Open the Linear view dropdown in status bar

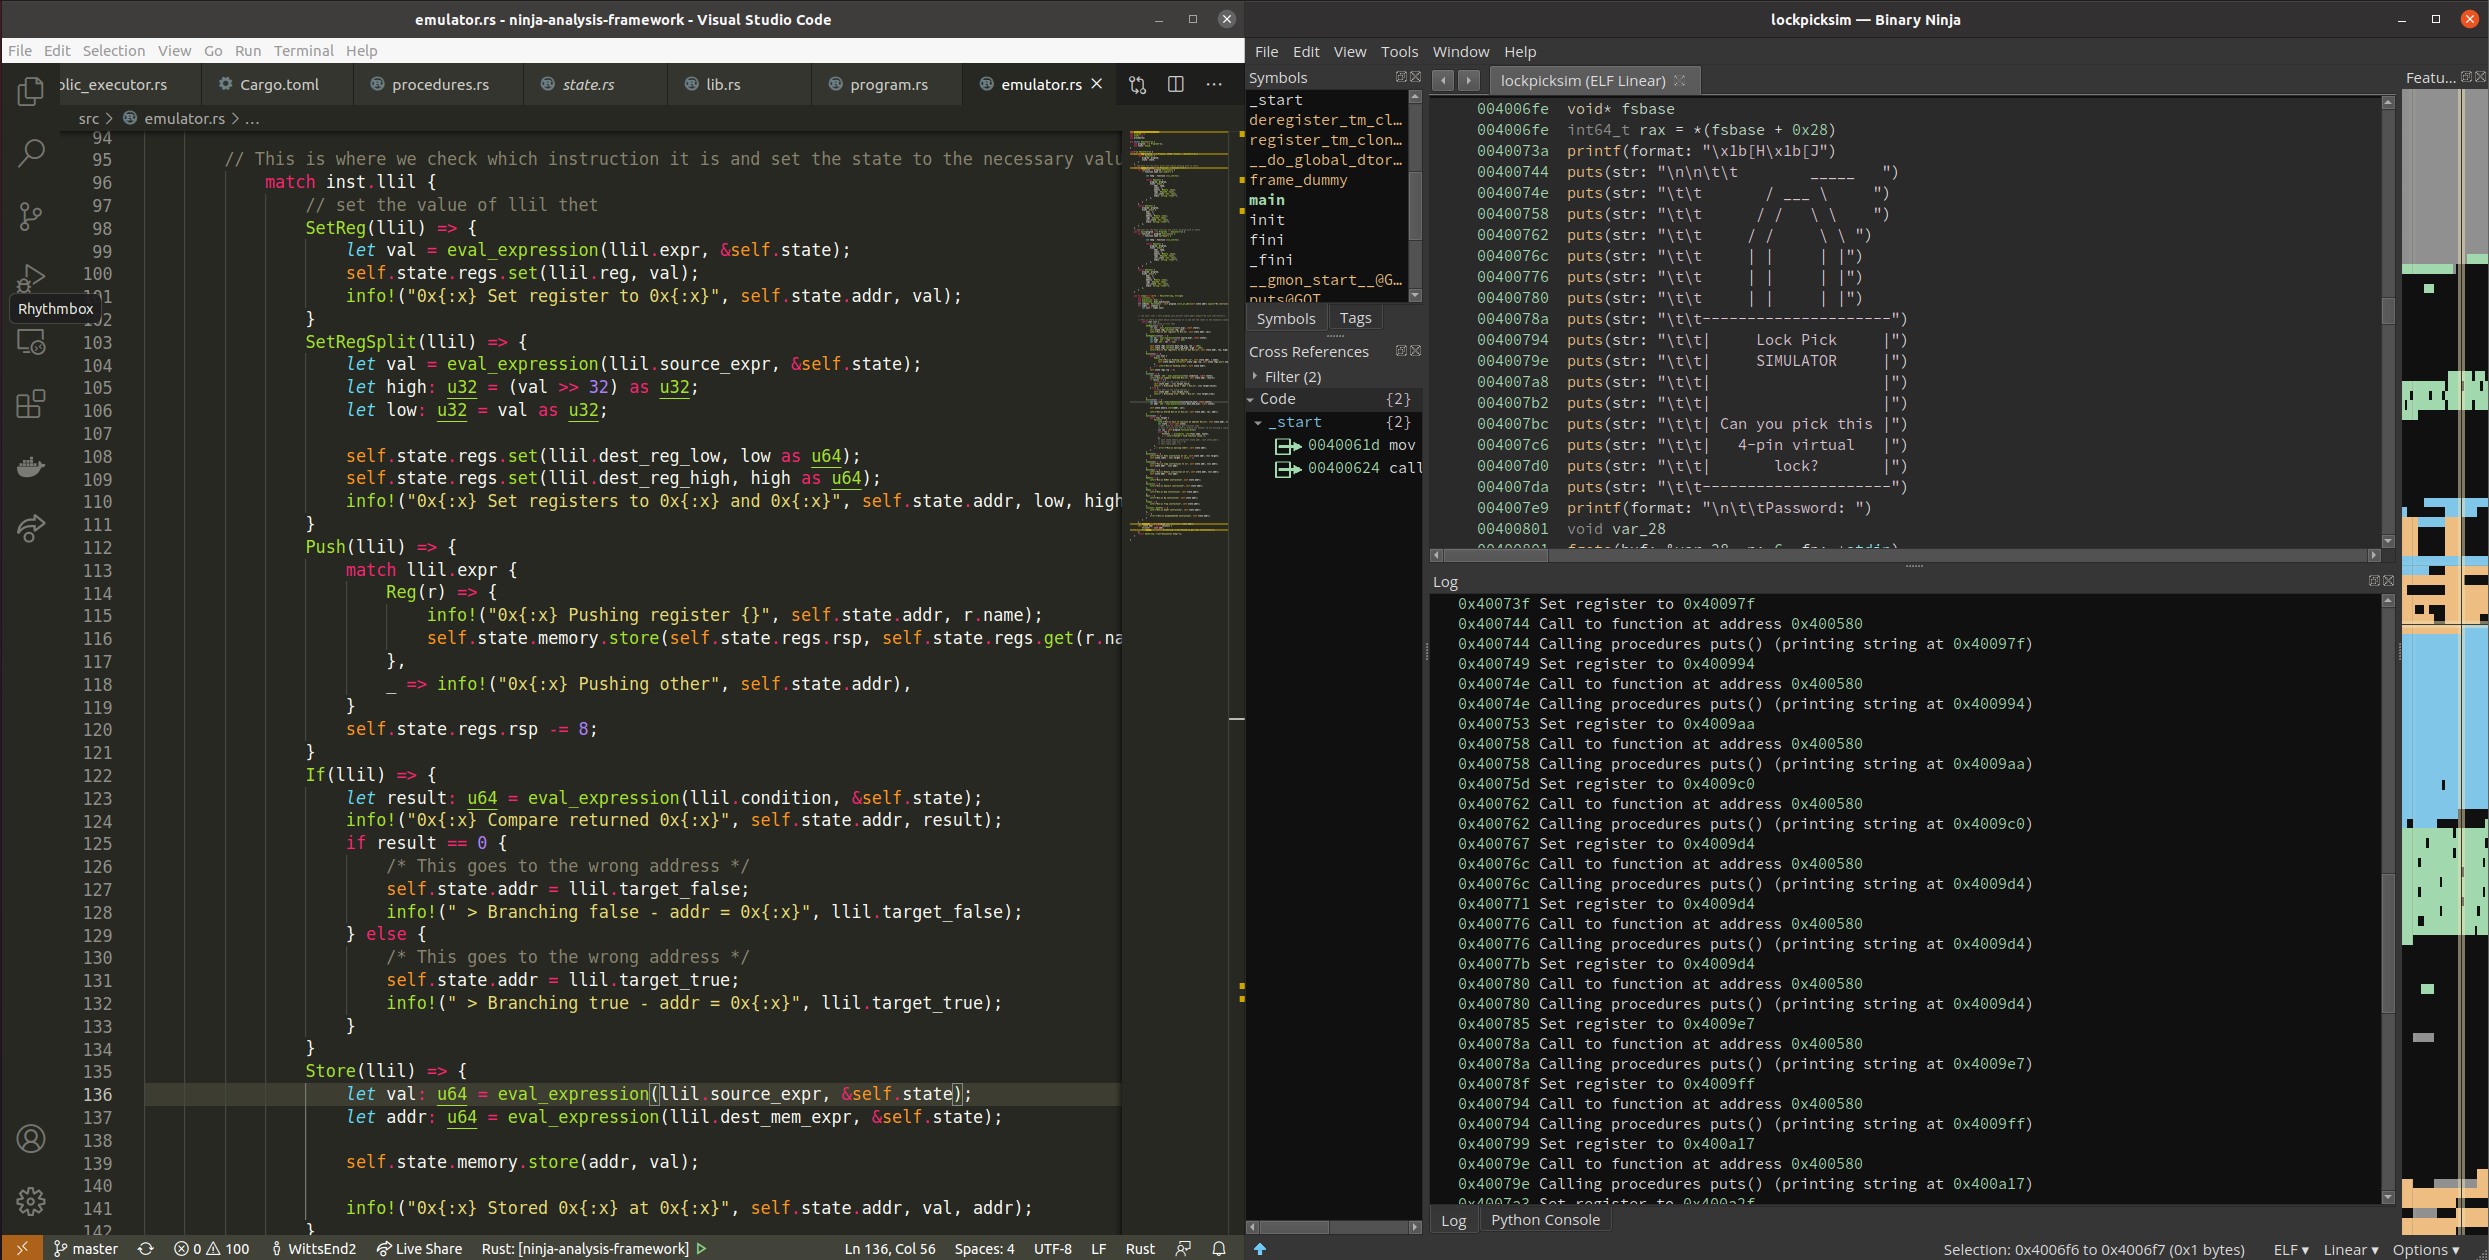pos(2350,1250)
